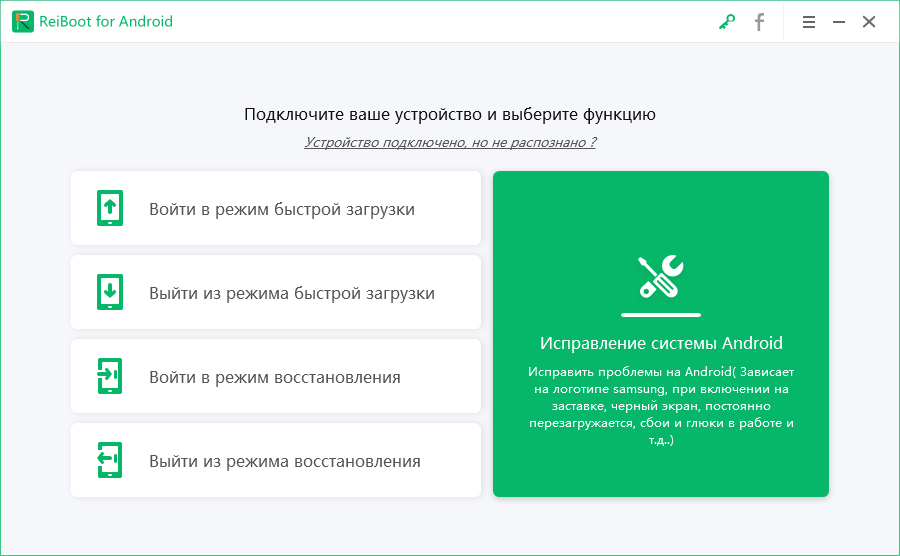Click the 'ReiBoot for Android' title
900x556 pixels.
click(x=106, y=21)
